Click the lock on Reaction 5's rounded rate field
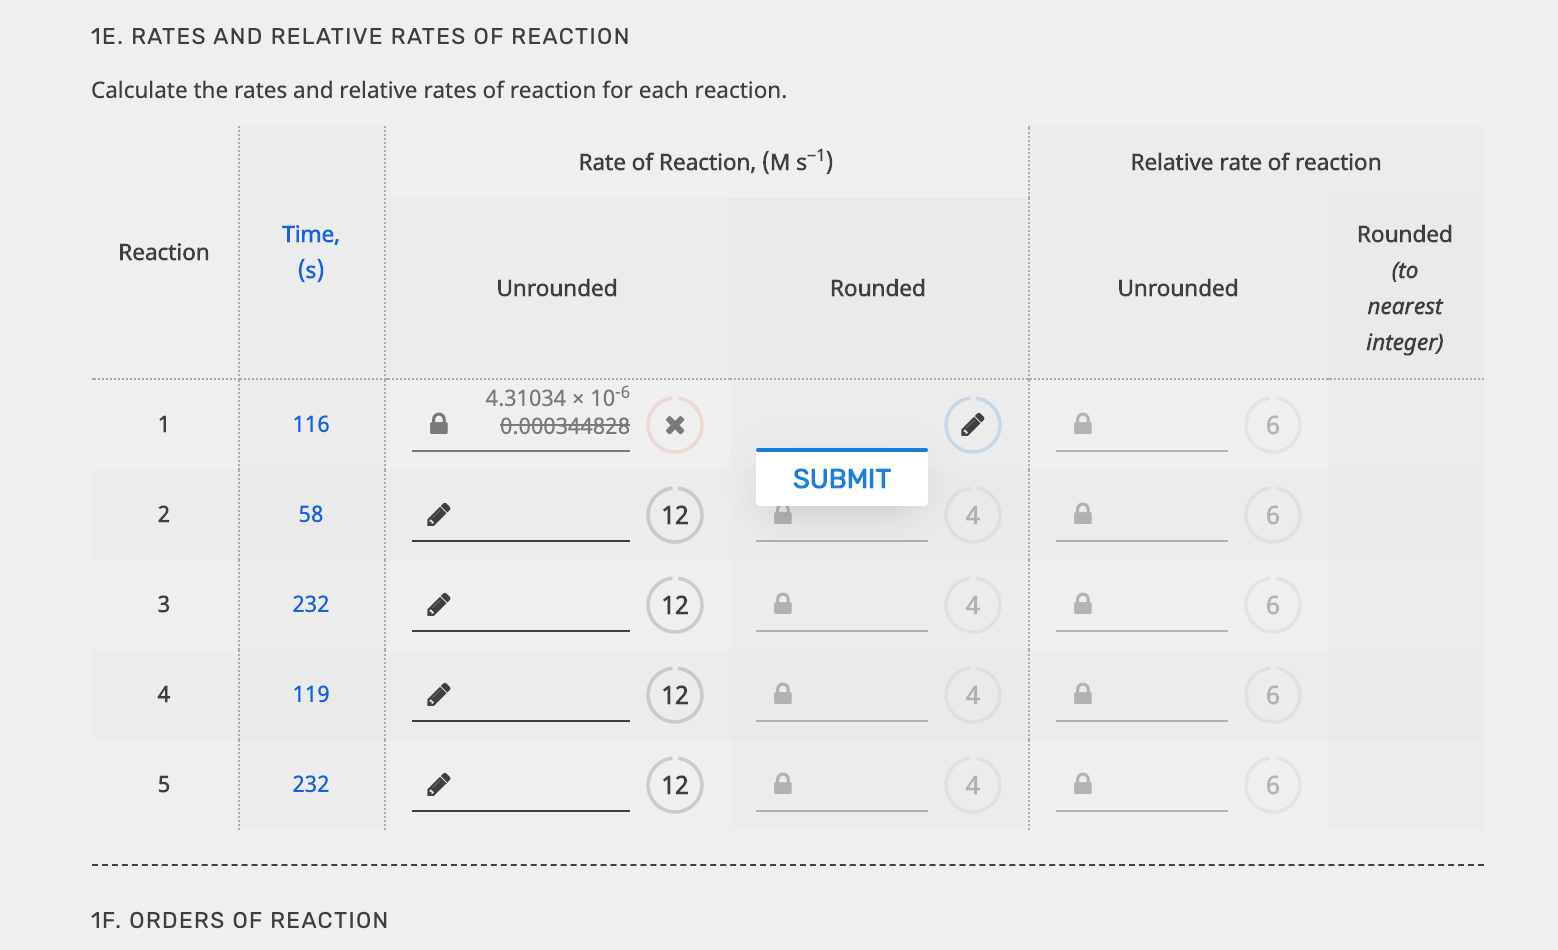Image resolution: width=1558 pixels, height=950 pixels. point(783,784)
